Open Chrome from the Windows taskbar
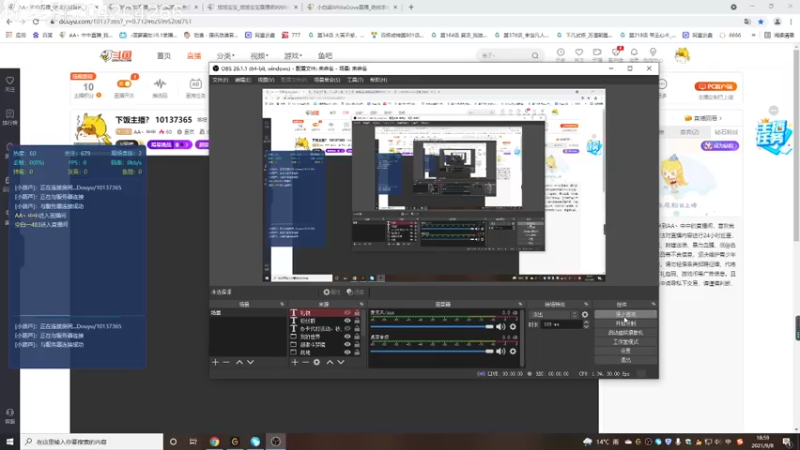Image resolution: width=800 pixels, height=450 pixels. (214, 441)
